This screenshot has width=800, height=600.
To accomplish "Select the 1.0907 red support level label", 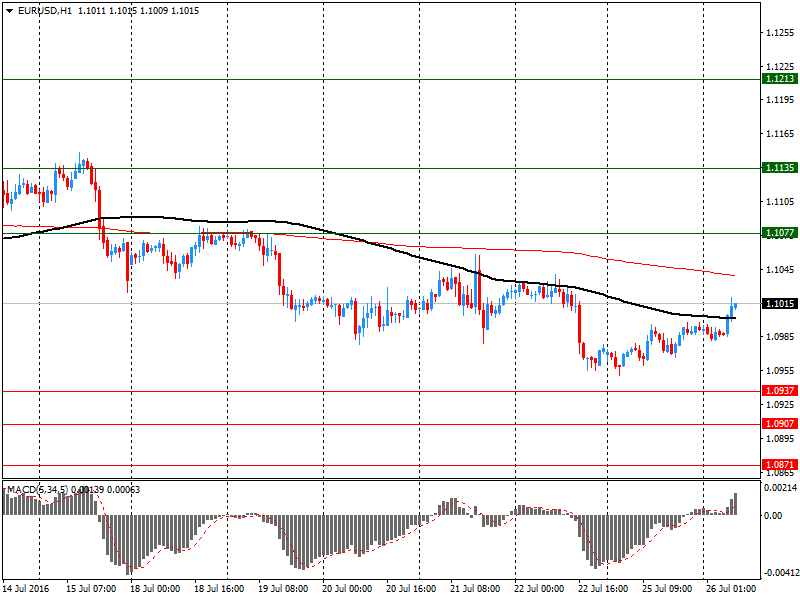I will (780, 423).
